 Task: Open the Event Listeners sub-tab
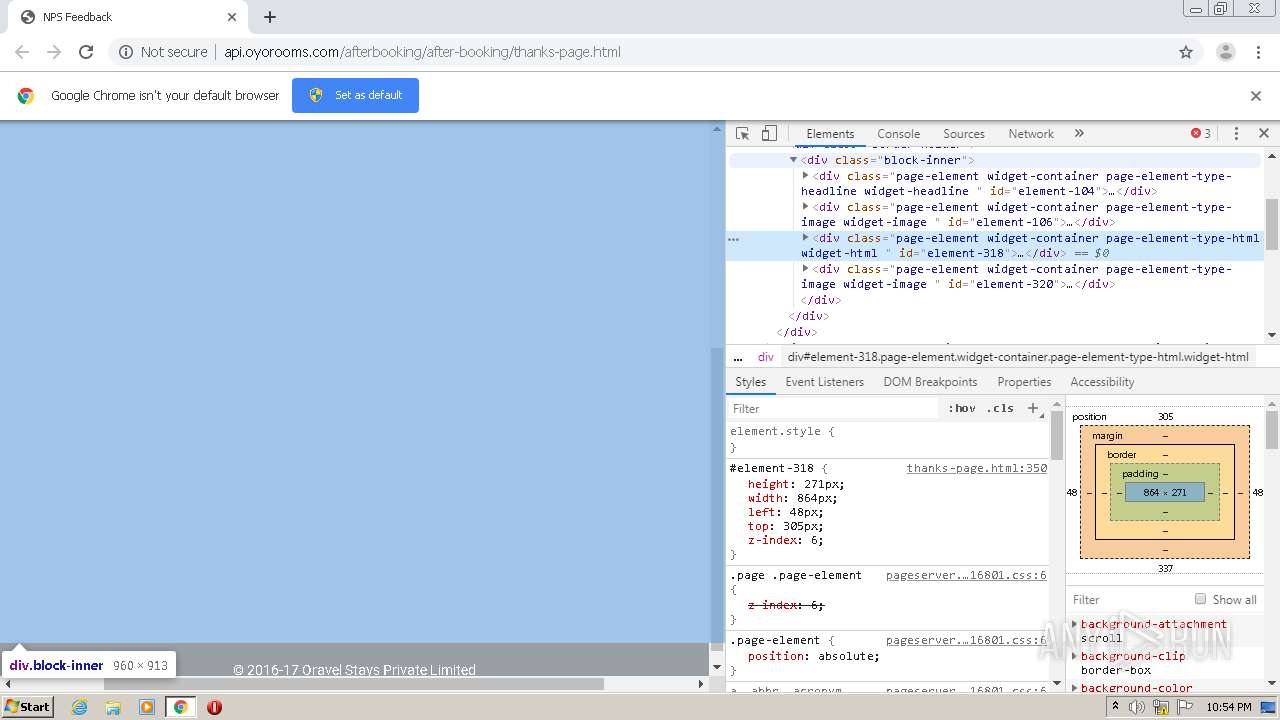tap(824, 382)
